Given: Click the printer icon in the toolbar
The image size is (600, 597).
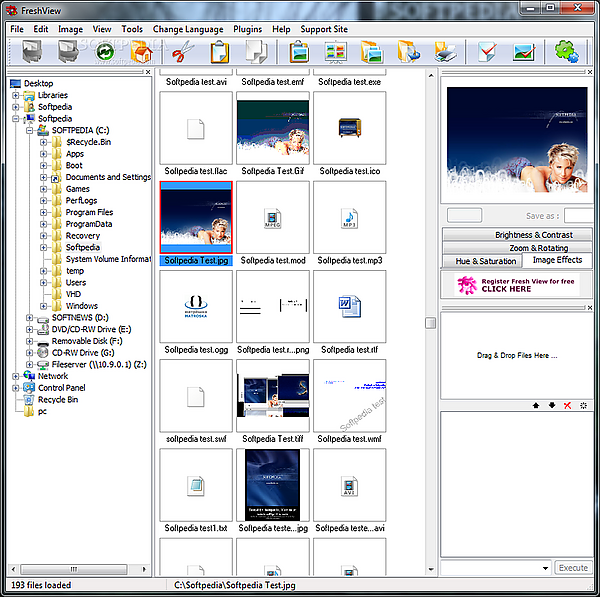Looking at the screenshot, I should [445, 53].
